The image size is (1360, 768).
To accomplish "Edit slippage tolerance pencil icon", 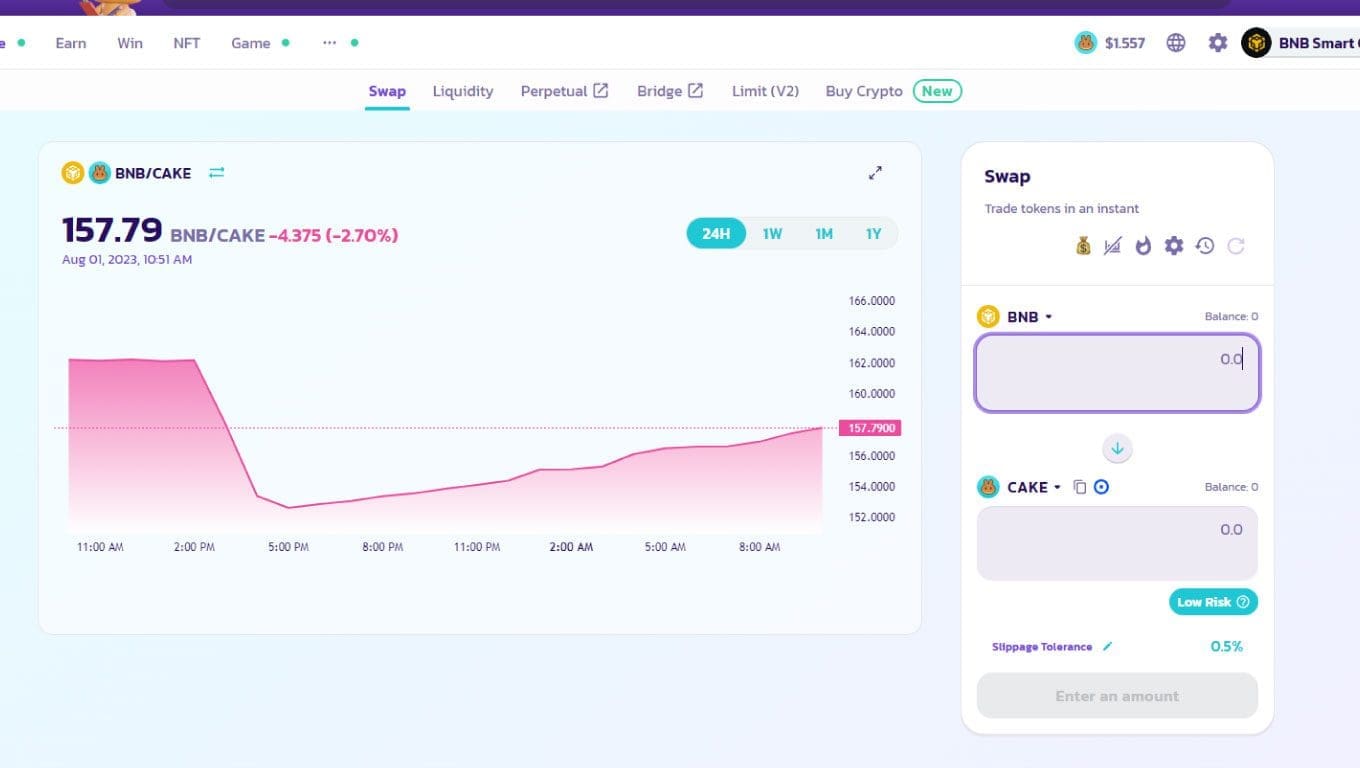I will tap(1107, 647).
